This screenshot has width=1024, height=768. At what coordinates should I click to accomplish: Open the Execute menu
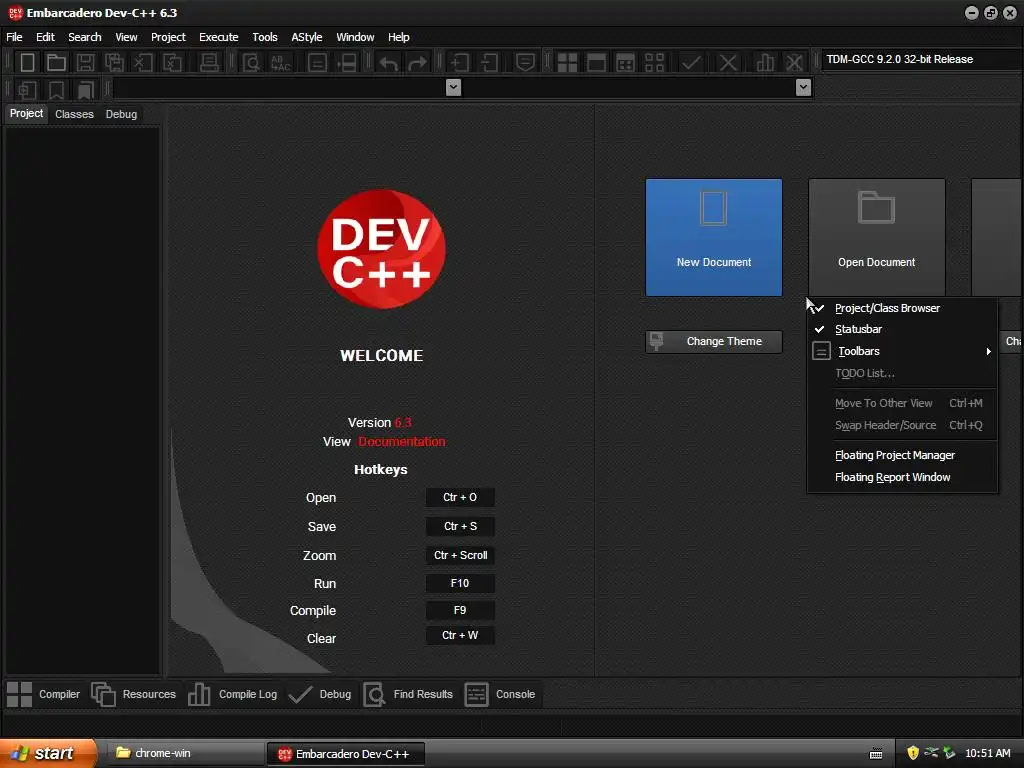coord(219,37)
